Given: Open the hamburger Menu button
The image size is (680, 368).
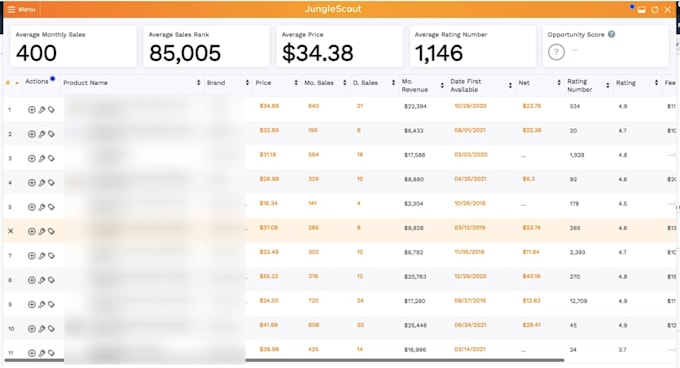Looking at the screenshot, I should click(21, 9).
